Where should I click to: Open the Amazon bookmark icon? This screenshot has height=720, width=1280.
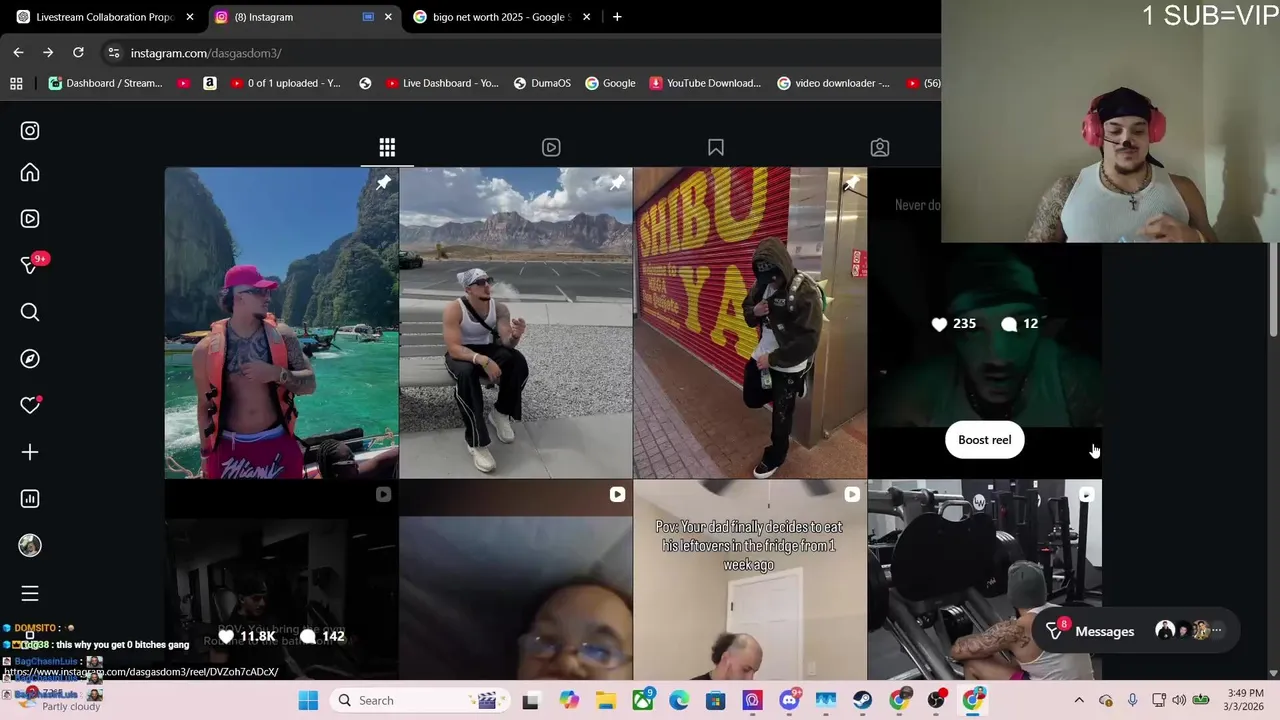[209, 83]
